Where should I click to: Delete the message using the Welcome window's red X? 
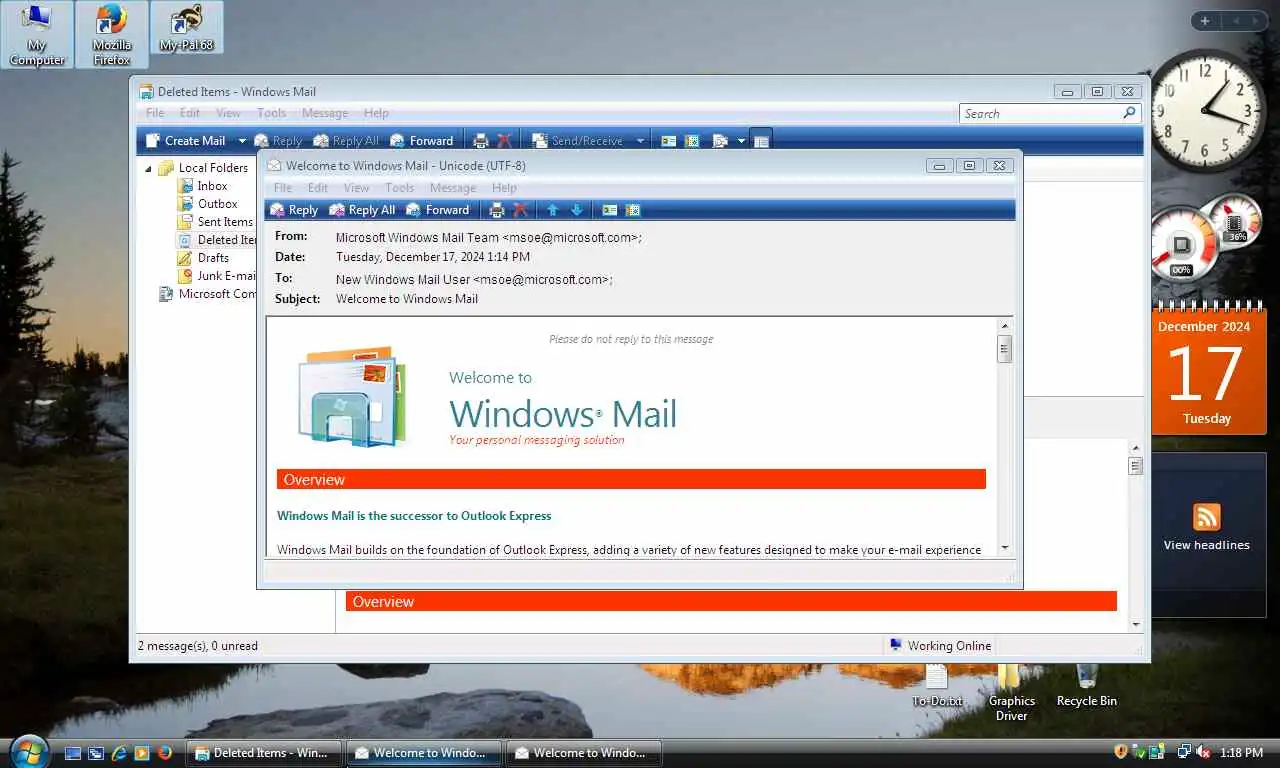tap(520, 210)
